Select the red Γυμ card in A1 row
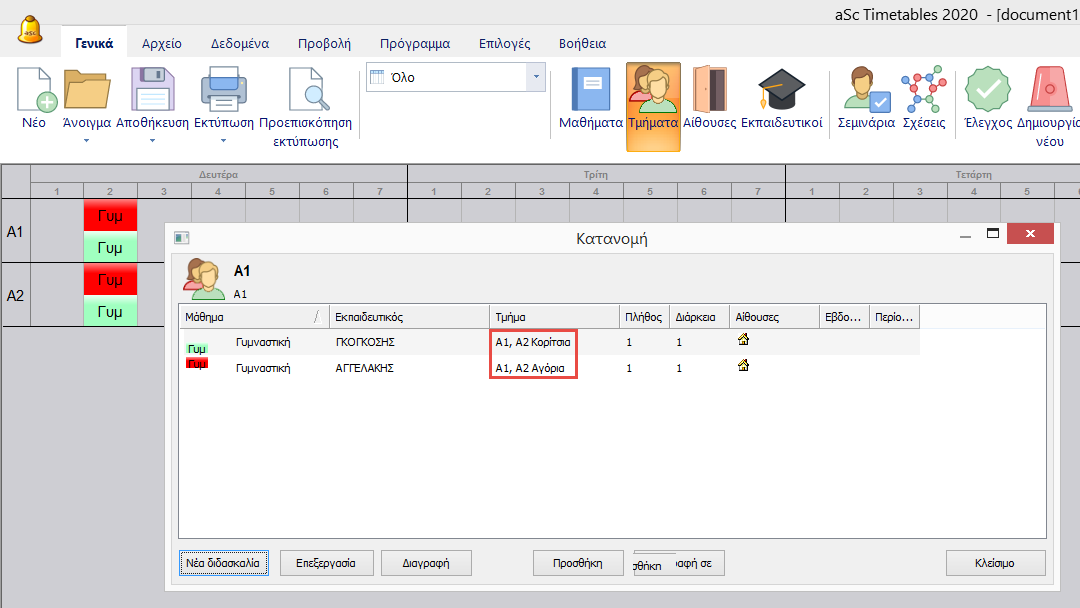The width and height of the screenshot is (1080, 608). (x=109, y=215)
